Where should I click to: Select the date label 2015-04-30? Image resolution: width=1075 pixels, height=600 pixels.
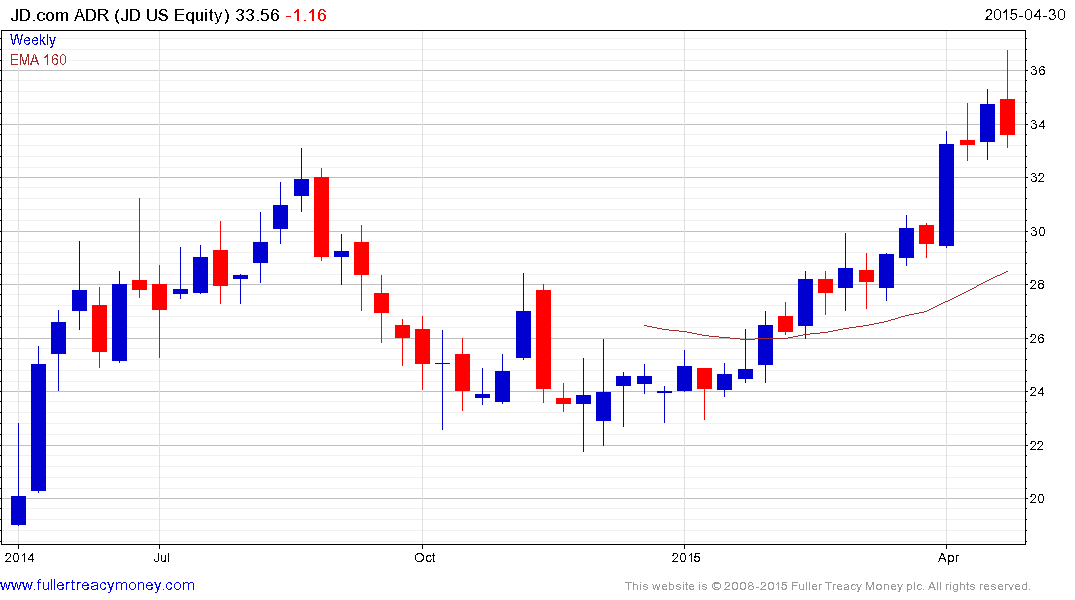1024,14
